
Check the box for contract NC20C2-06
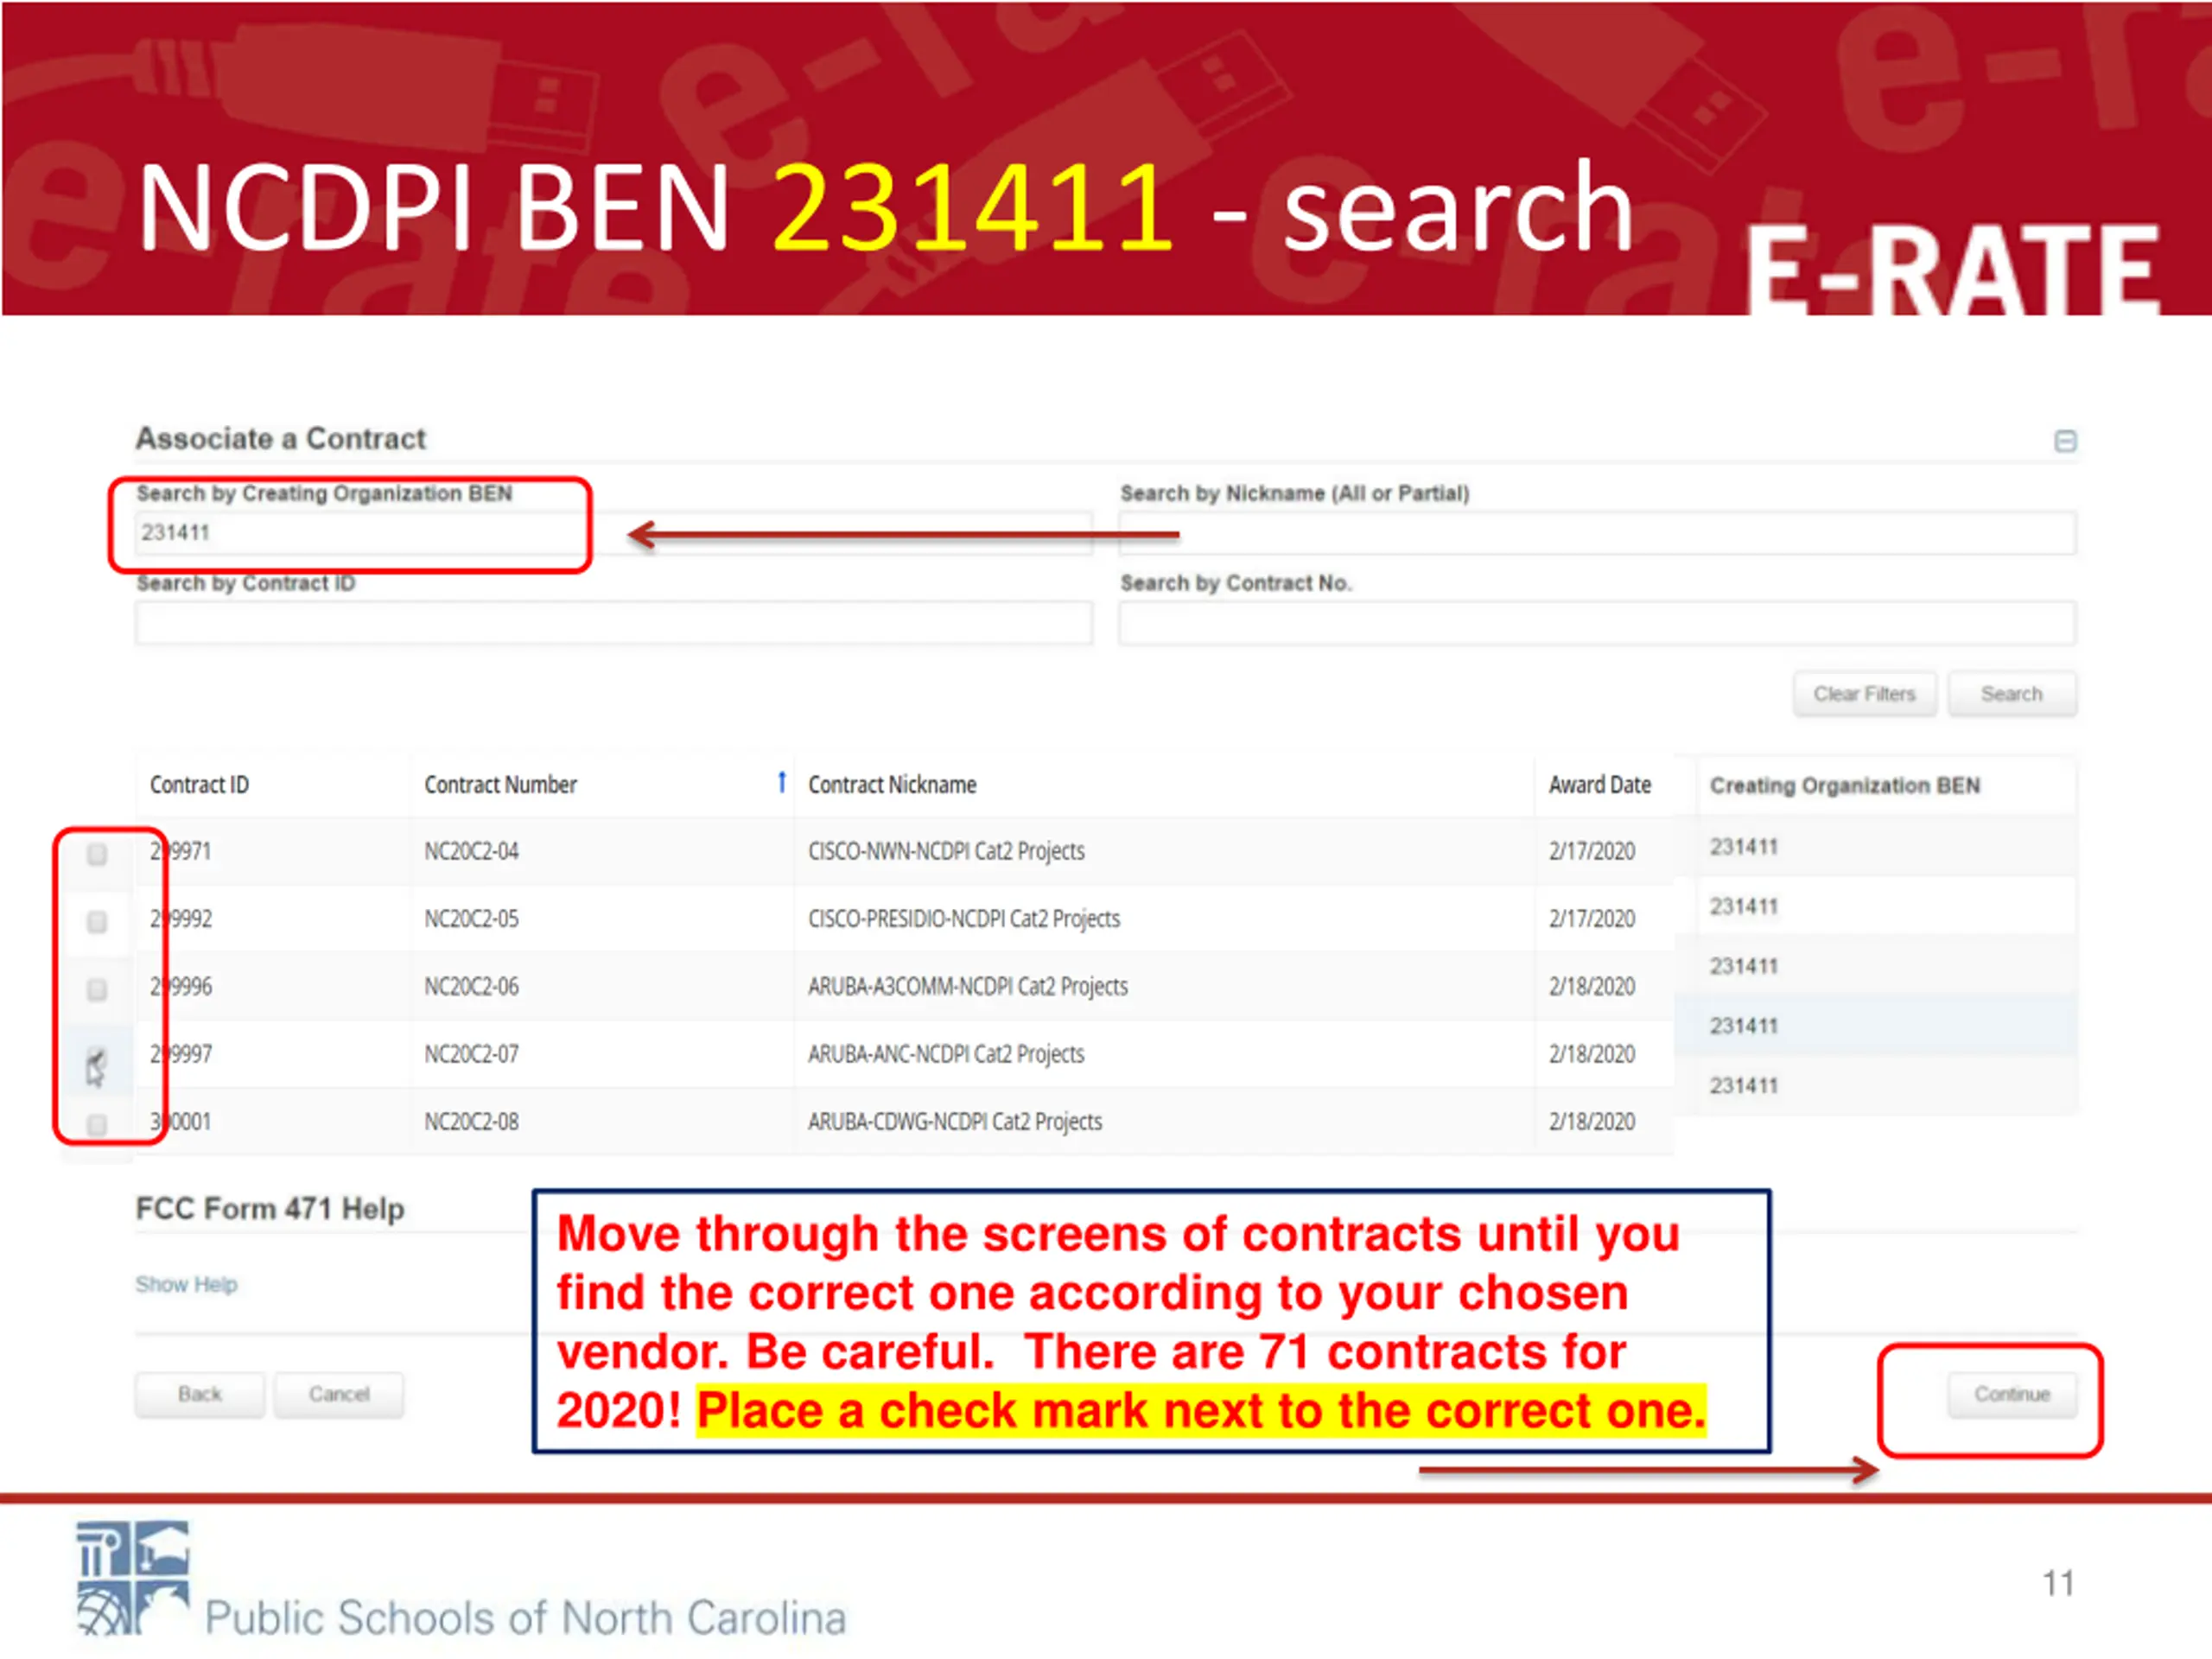pos(97,990)
